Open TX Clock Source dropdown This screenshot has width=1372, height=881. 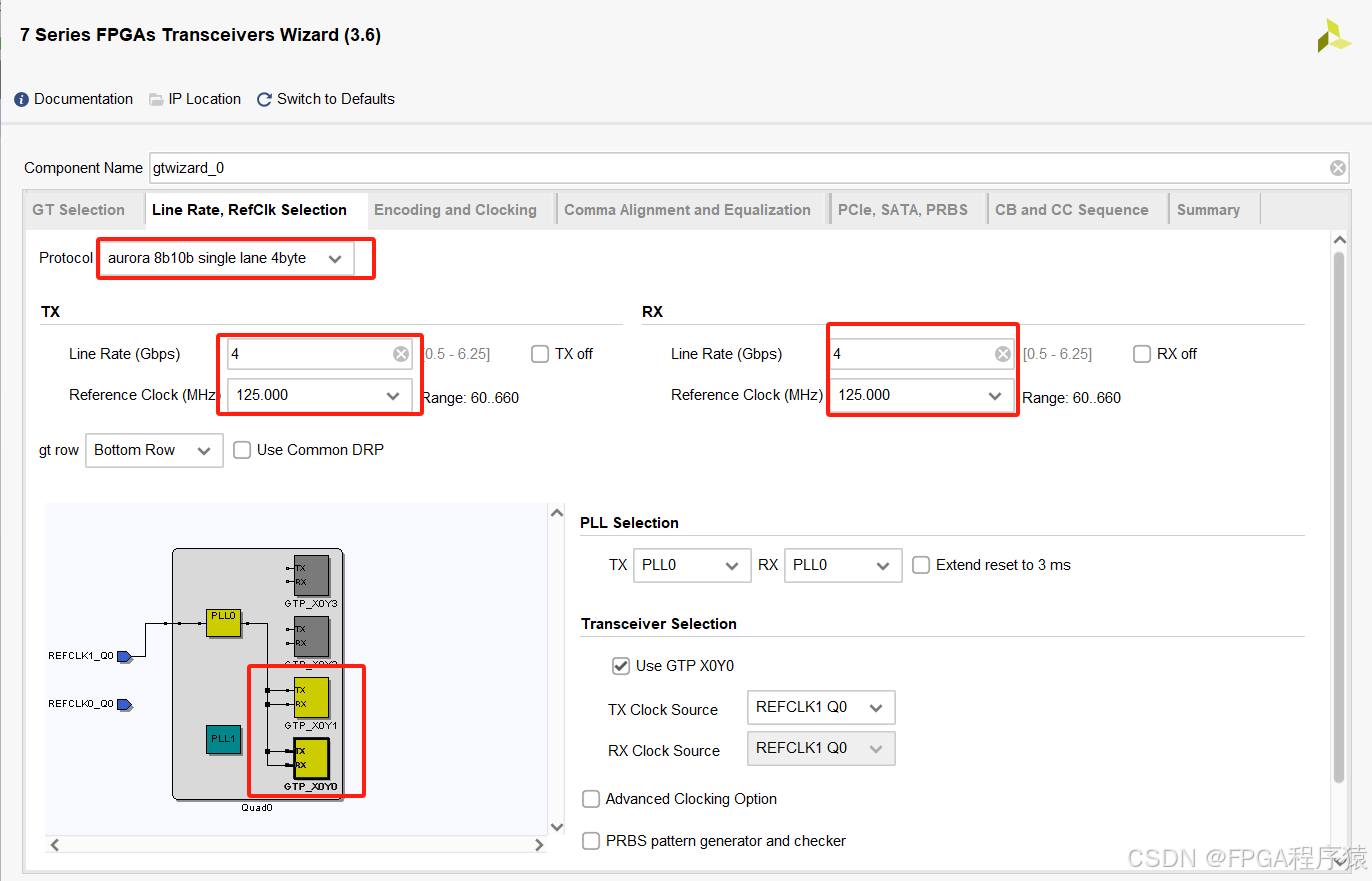821,707
